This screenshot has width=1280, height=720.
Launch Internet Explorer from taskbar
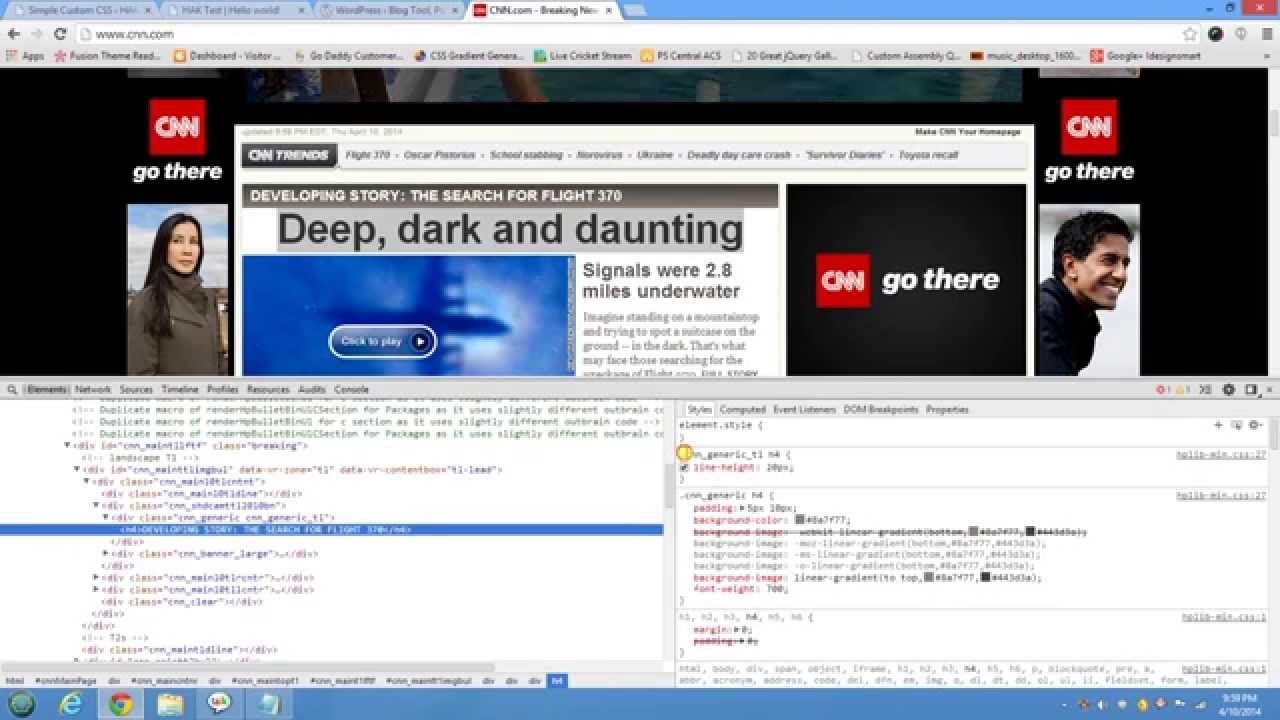tap(71, 704)
